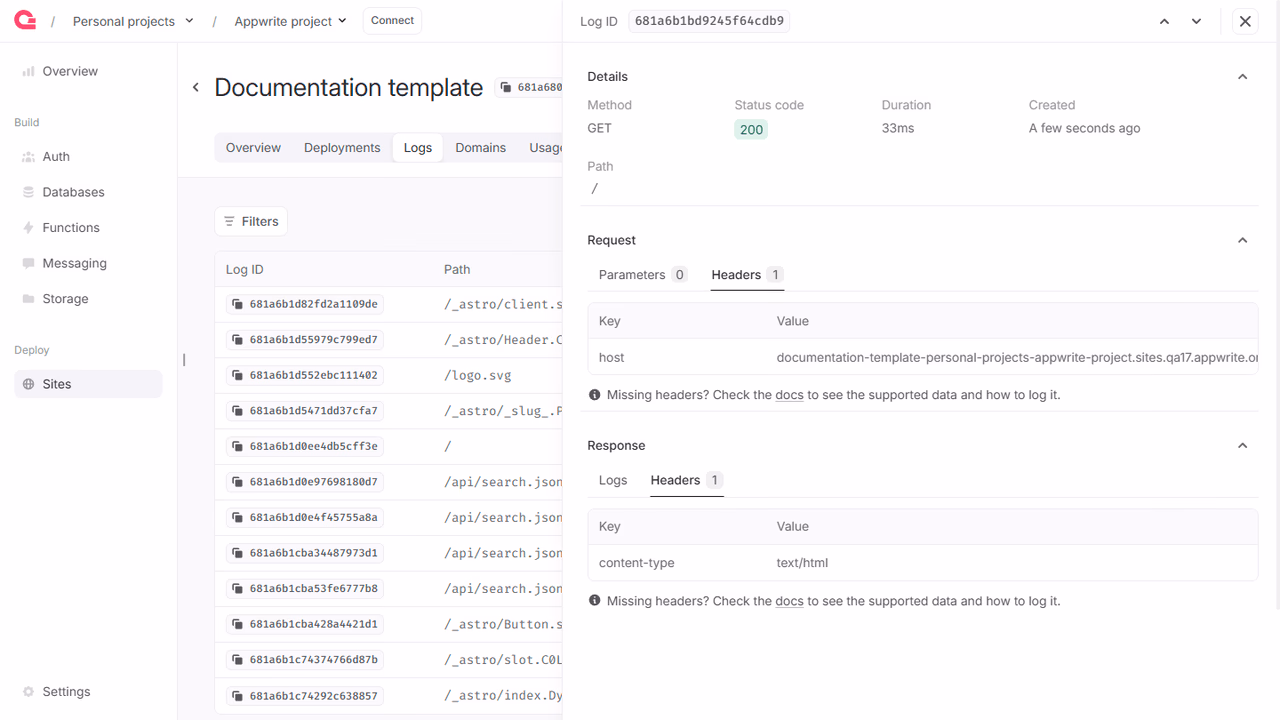Collapse the Details section
This screenshot has width=1280, height=720.
[1243, 77]
